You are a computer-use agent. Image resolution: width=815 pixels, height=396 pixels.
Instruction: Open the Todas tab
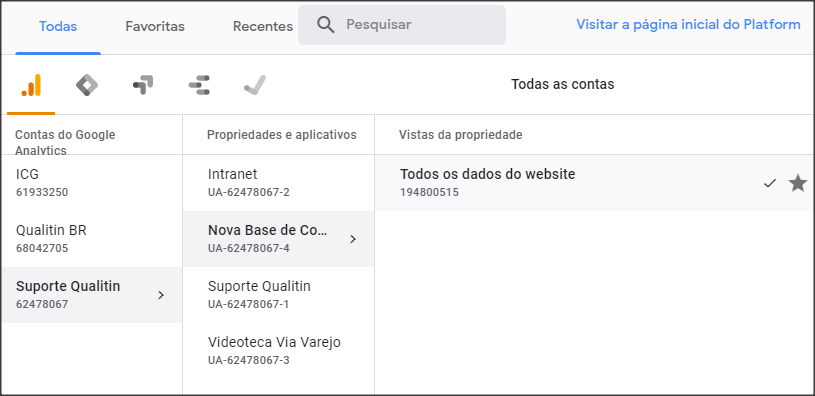[58, 27]
